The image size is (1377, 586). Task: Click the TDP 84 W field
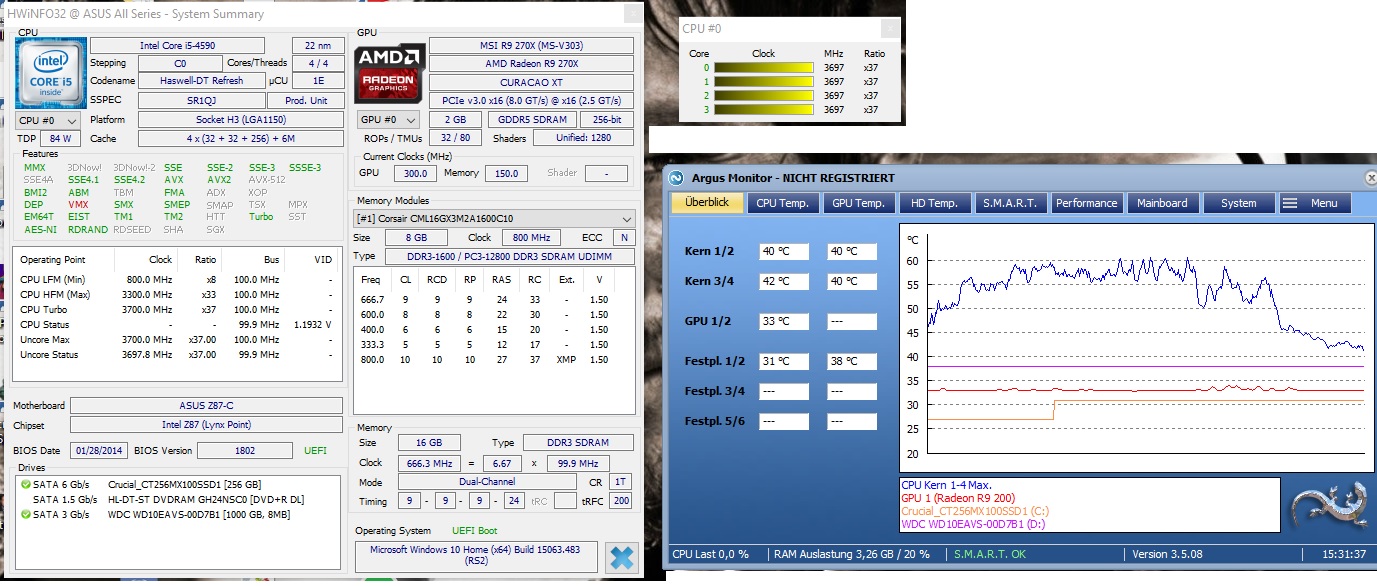(60, 139)
